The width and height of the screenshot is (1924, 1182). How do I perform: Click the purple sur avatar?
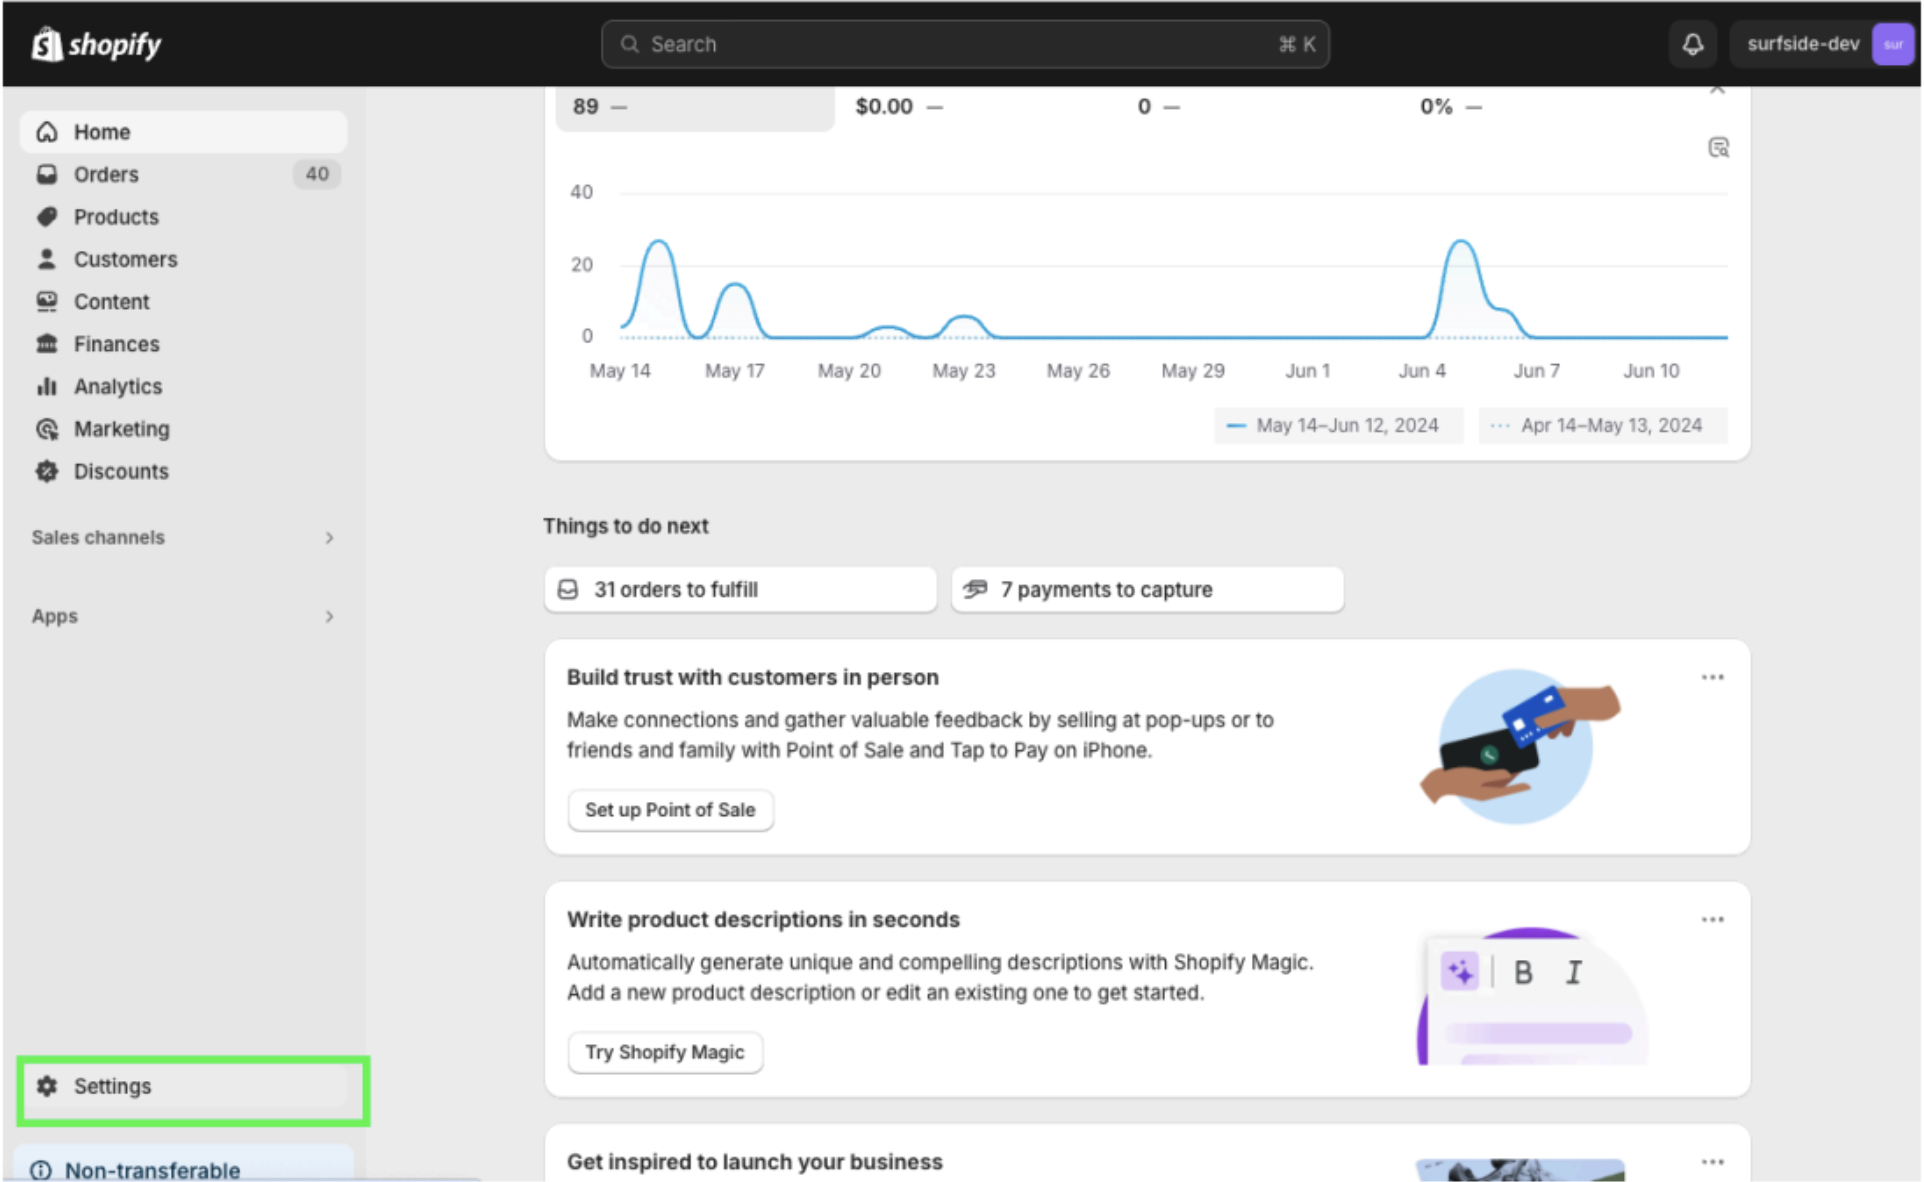click(x=1892, y=44)
